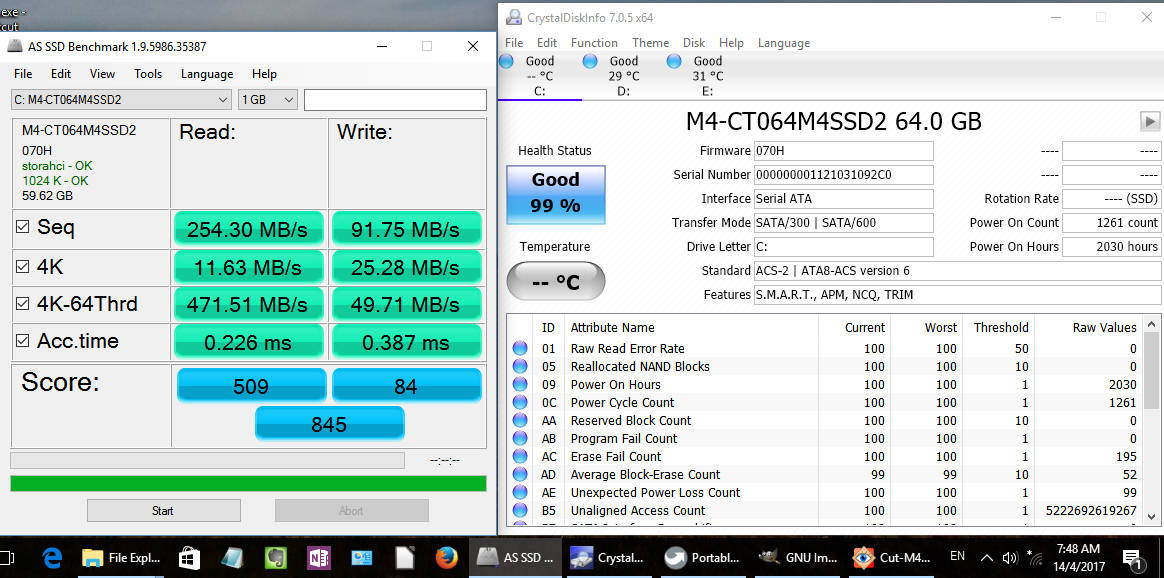Open Theme menu in CrystalDiskInfo
Screen dimensions: 1164x578
pos(650,43)
